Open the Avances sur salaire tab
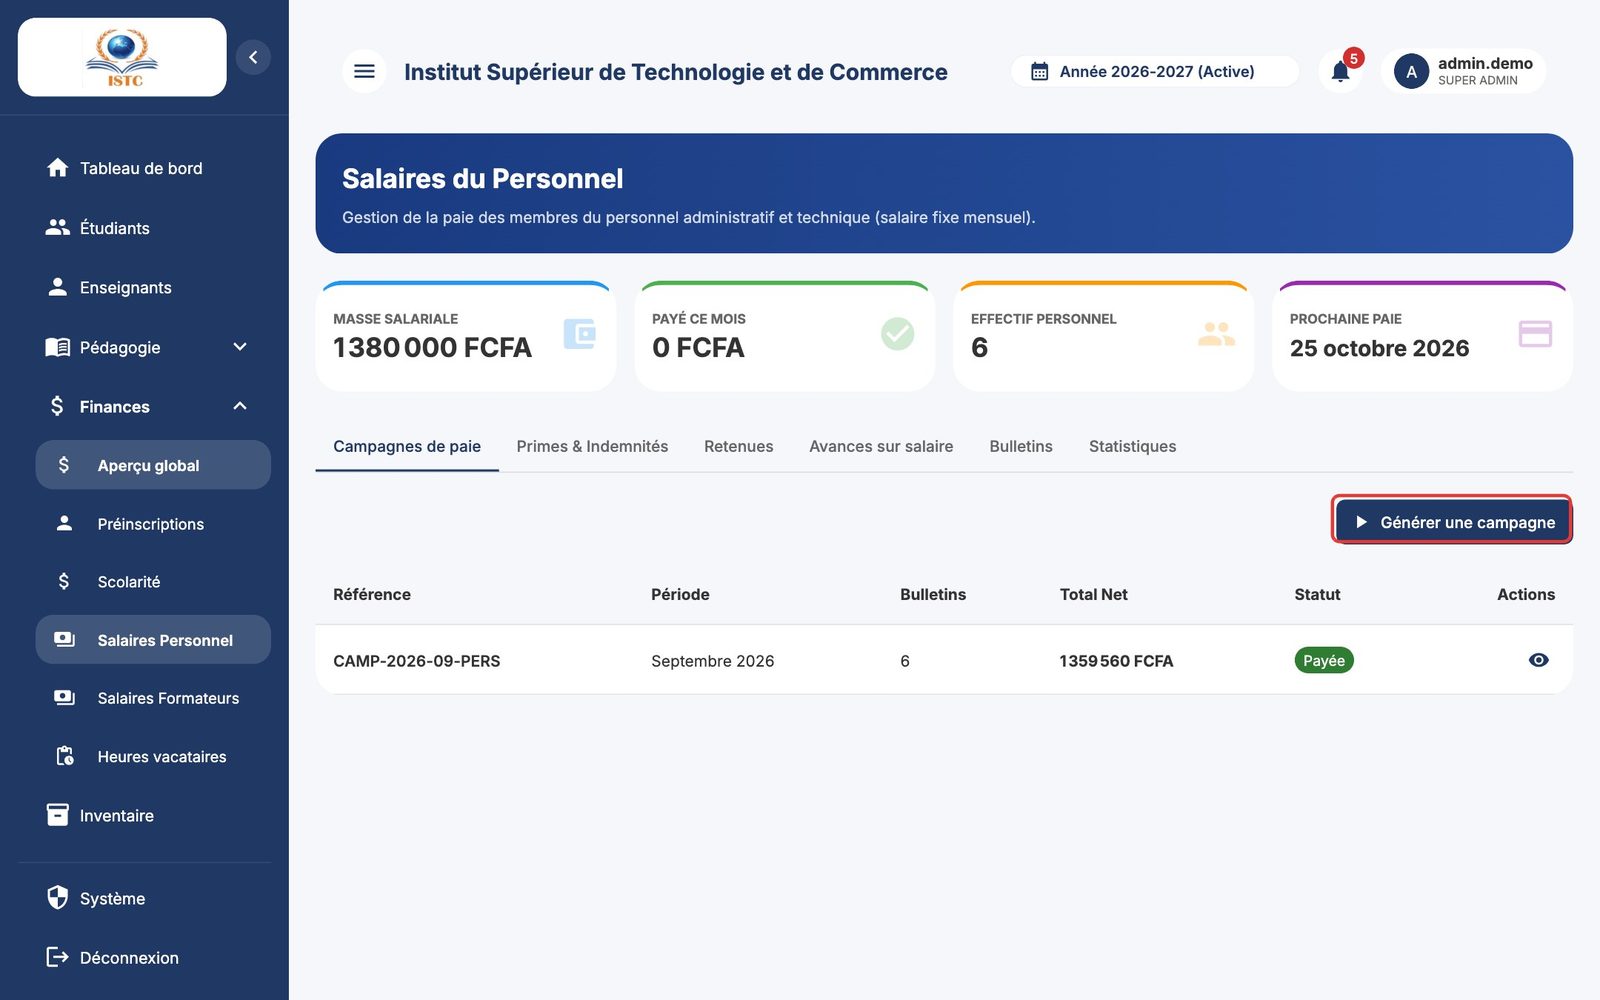 (881, 446)
